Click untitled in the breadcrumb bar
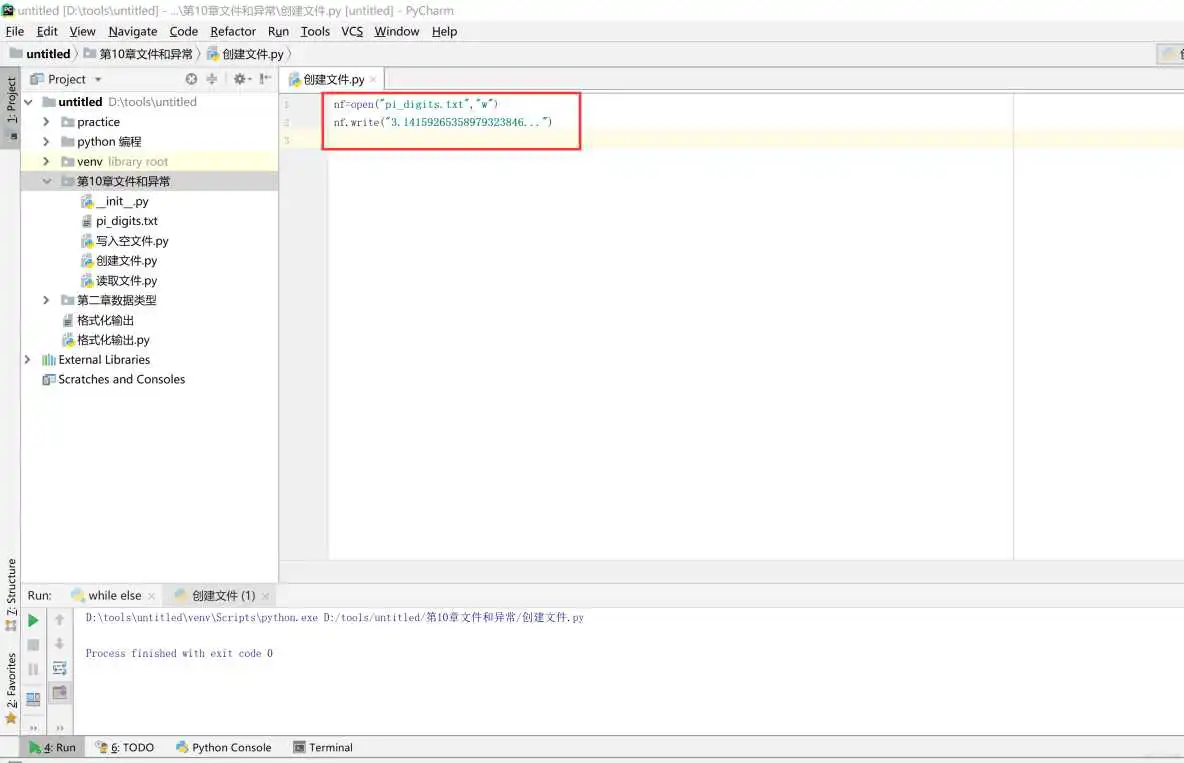The image size is (1184, 763). 40,54
